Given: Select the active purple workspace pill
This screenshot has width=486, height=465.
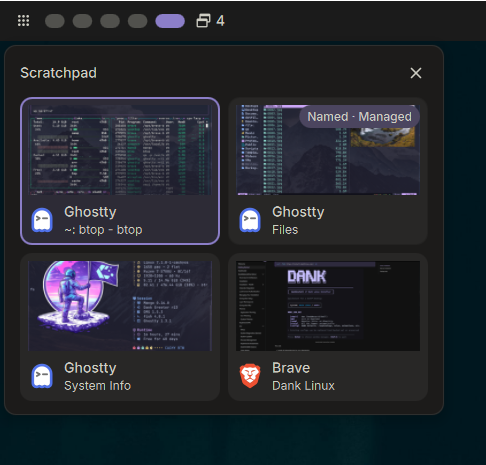Looking at the screenshot, I should (x=170, y=21).
